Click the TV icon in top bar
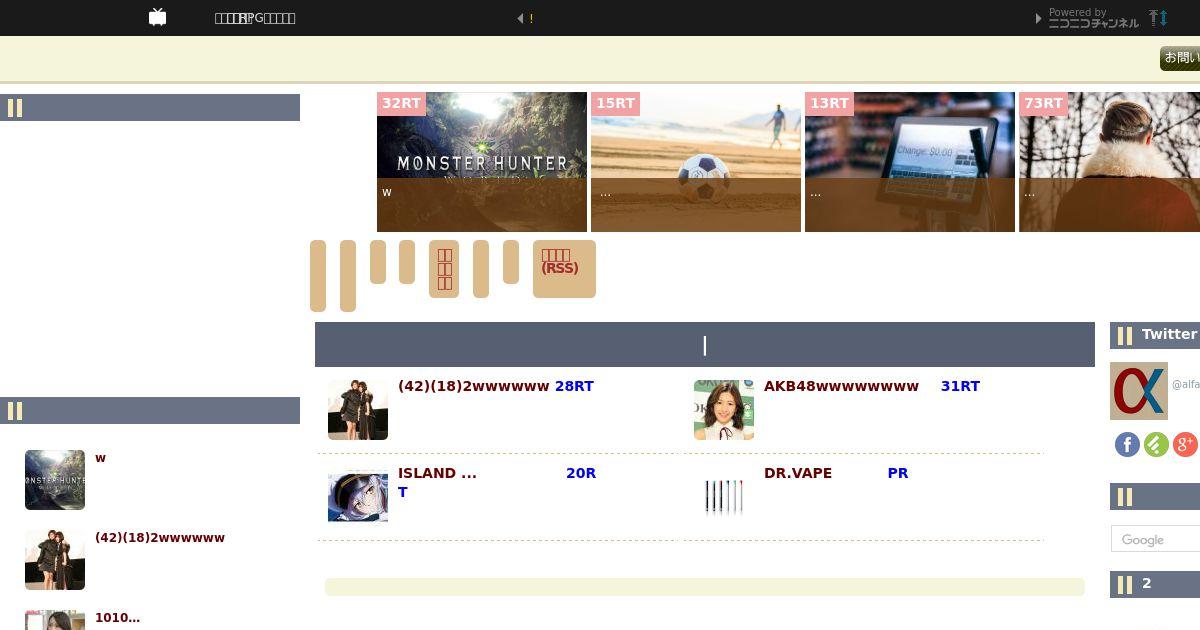The width and height of the screenshot is (1200, 630). (157, 17)
